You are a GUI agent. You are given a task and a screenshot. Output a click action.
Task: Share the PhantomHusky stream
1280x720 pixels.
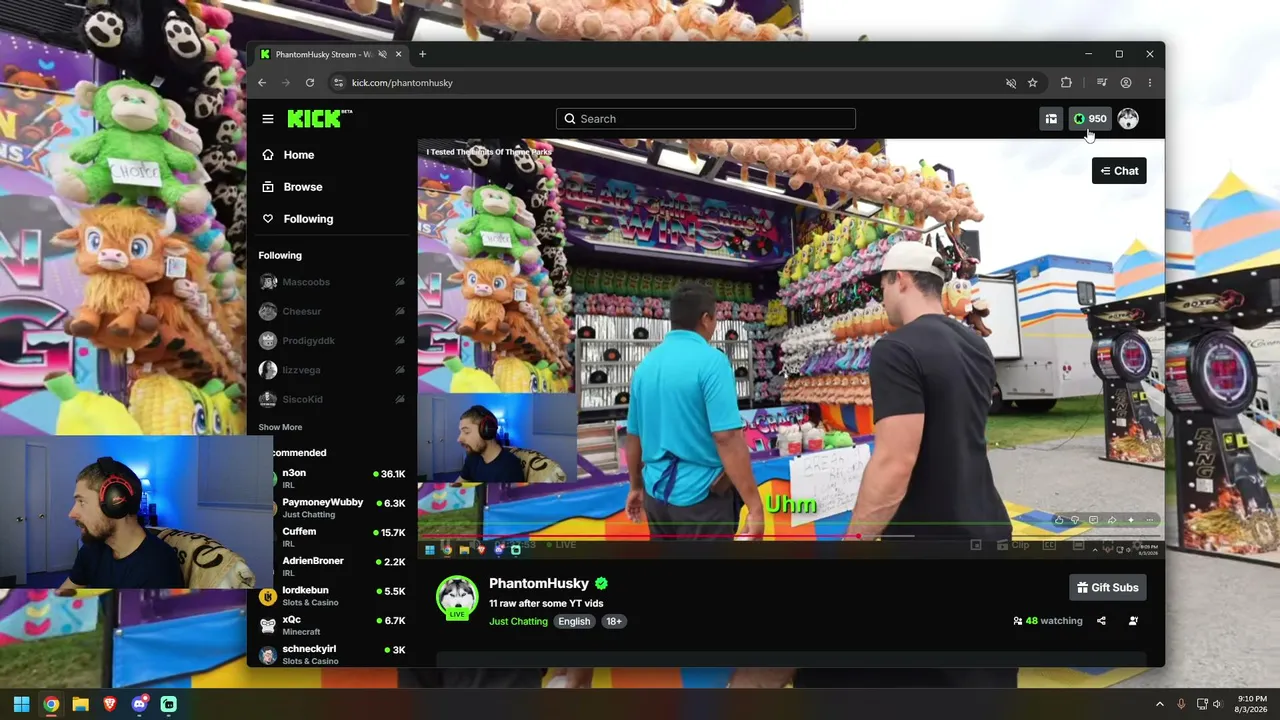tap(1101, 621)
